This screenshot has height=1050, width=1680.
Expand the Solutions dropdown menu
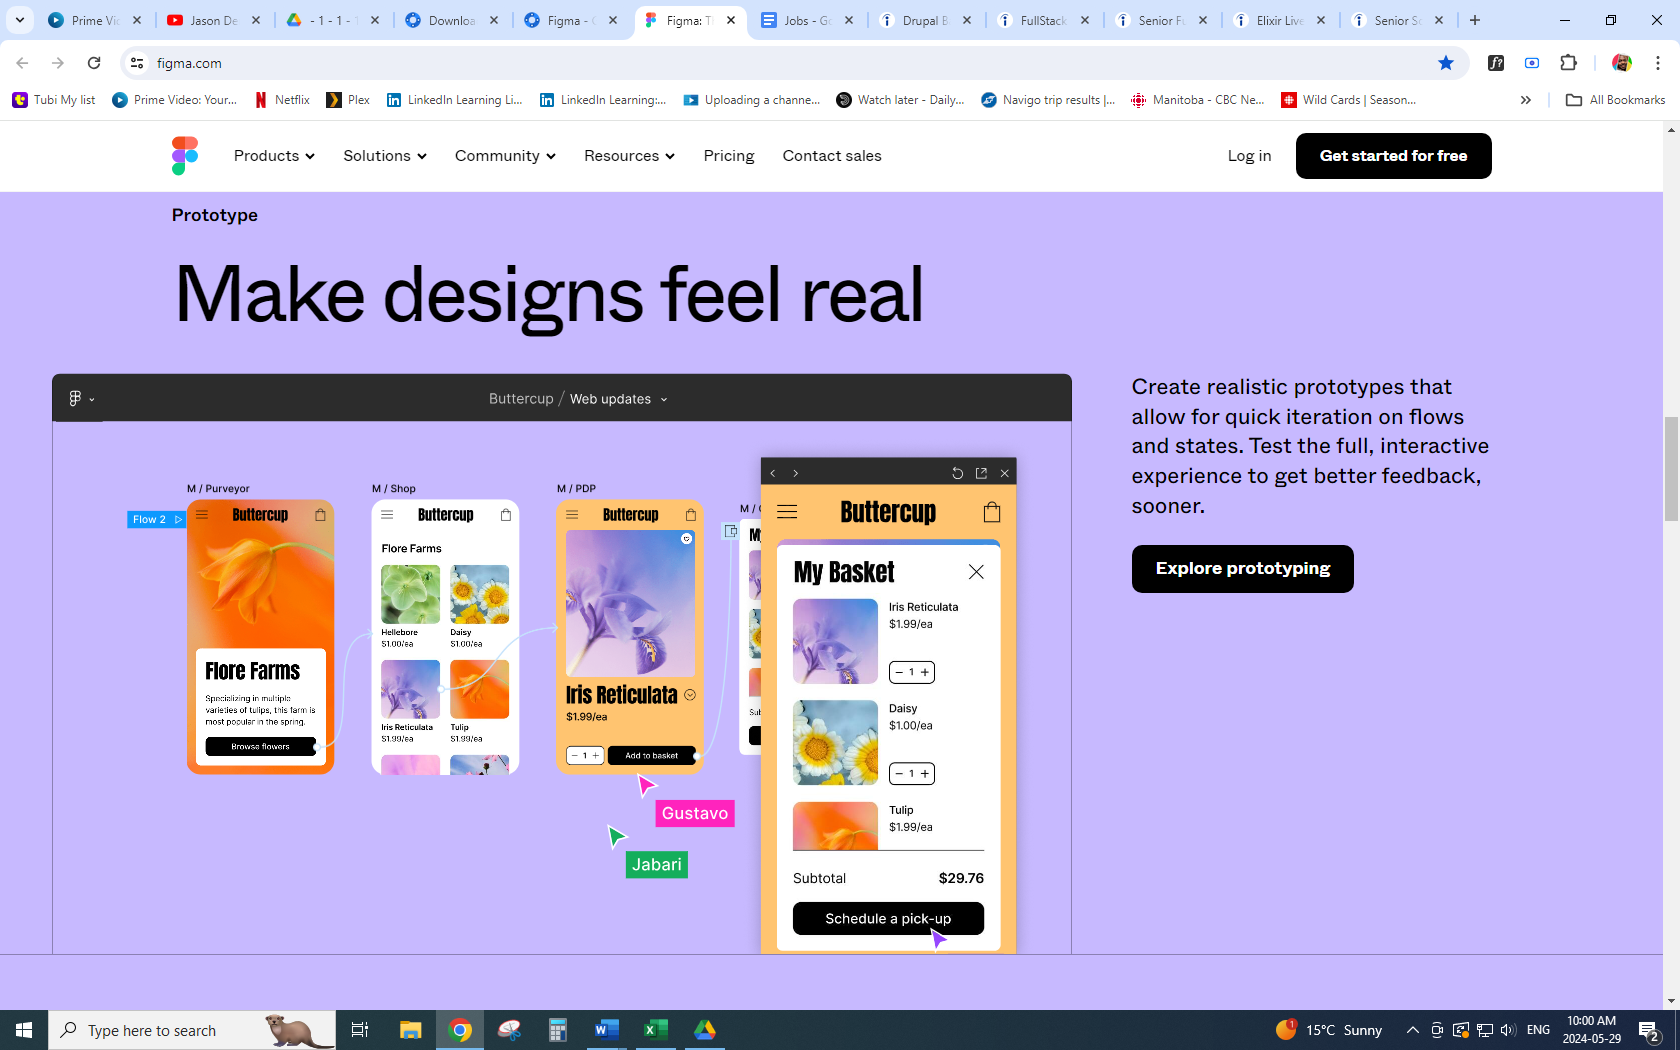tap(384, 156)
